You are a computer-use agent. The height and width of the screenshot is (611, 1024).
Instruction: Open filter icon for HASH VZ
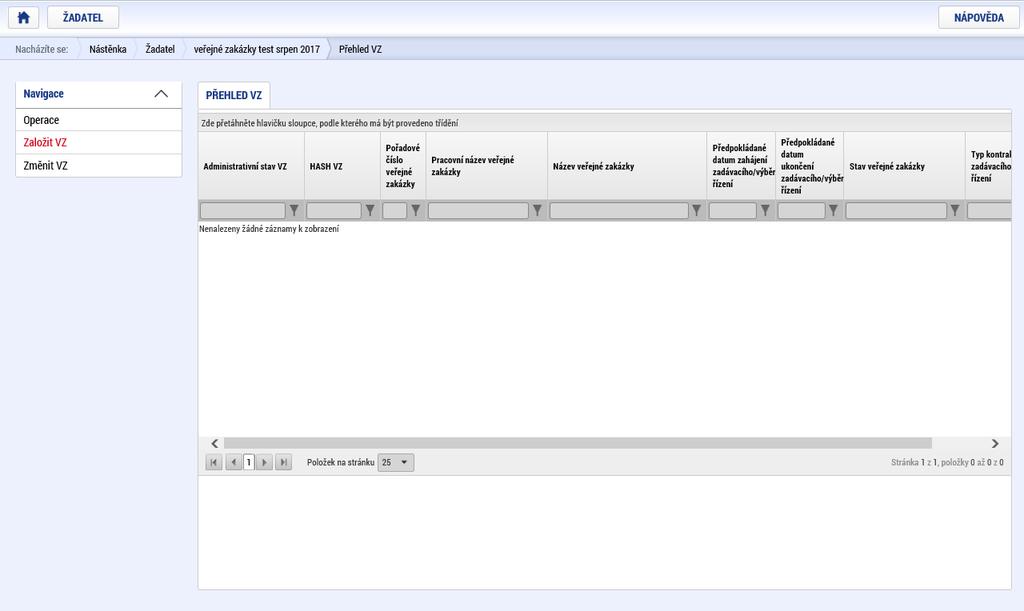(370, 210)
